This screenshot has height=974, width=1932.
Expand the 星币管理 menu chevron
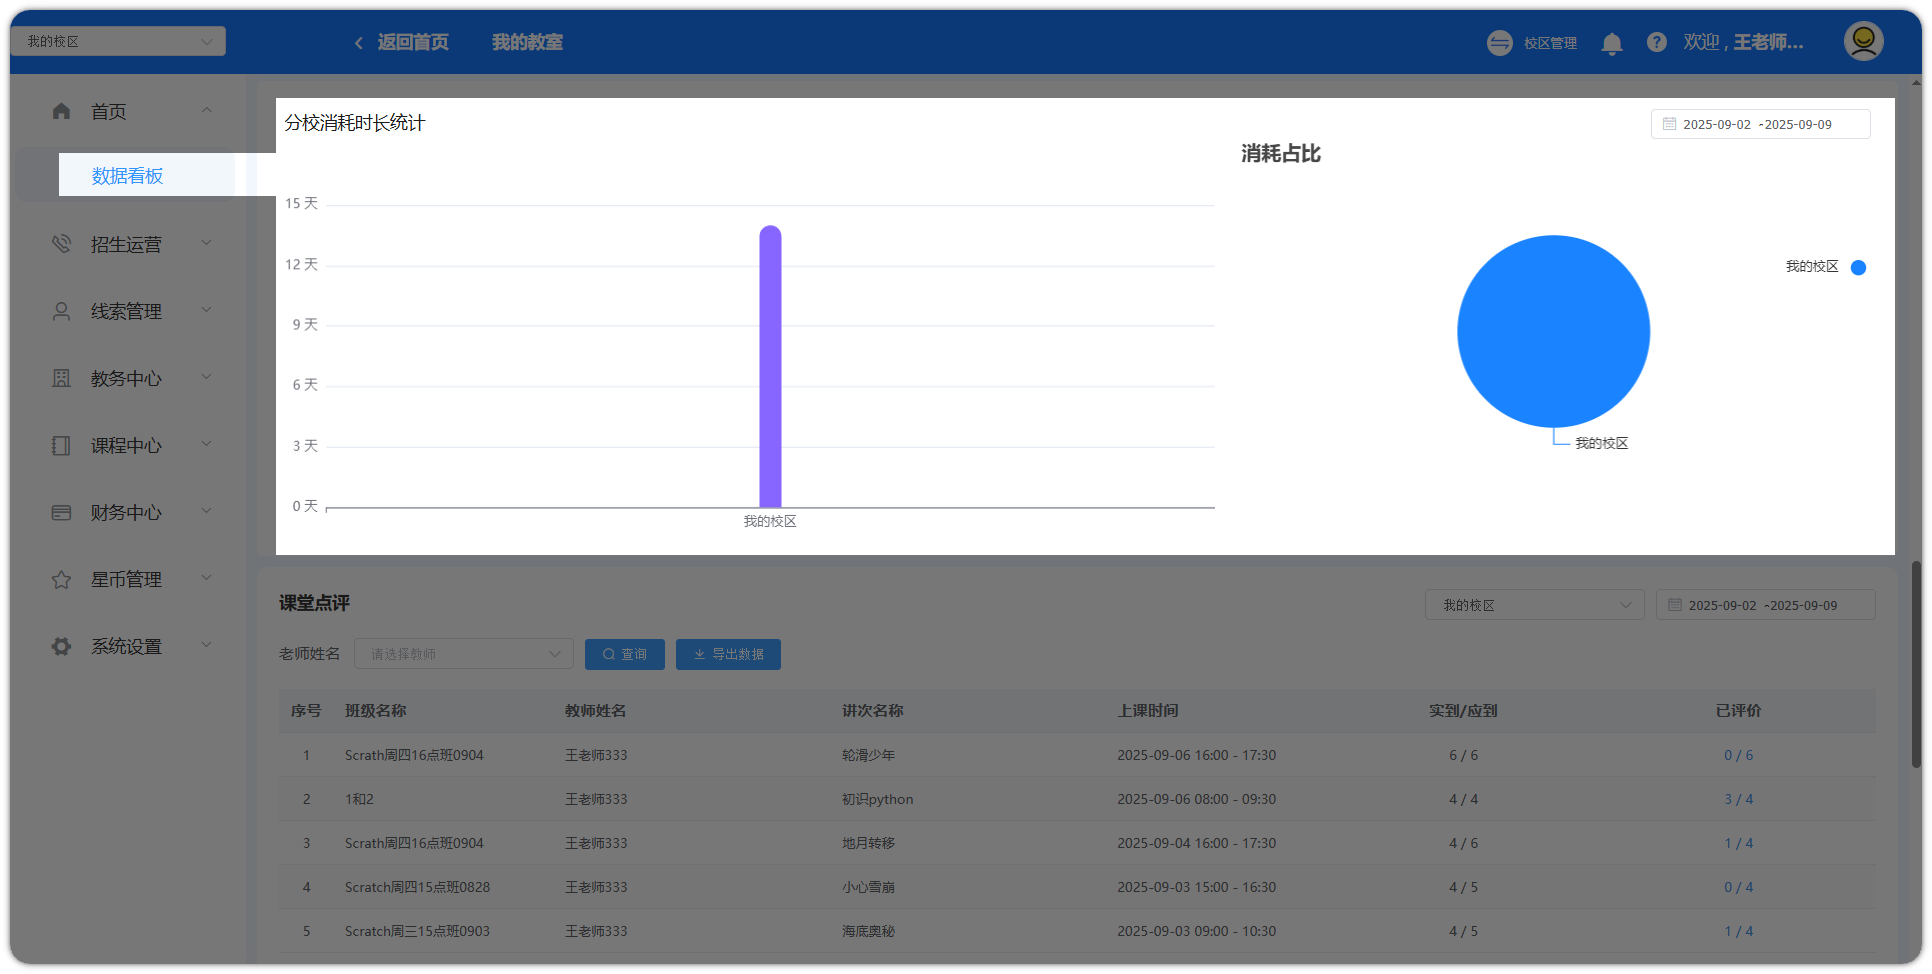coord(207,578)
